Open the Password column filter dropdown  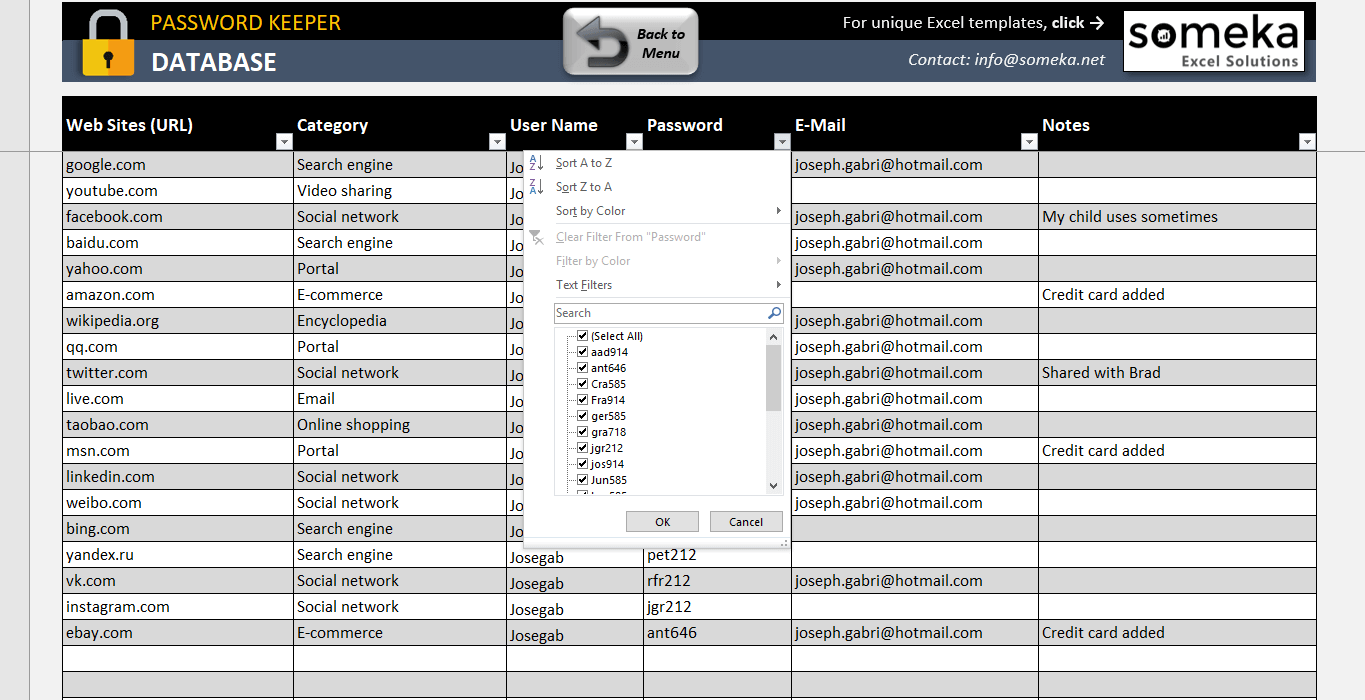[x=782, y=142]
